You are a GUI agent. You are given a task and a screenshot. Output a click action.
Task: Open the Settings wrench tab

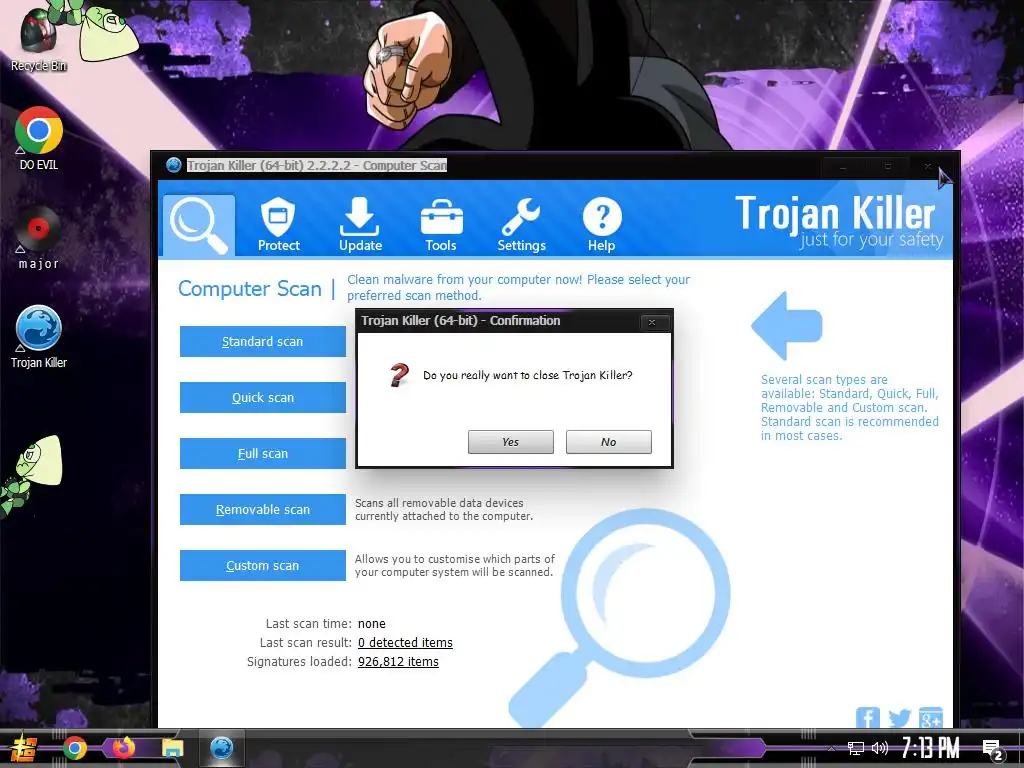(x=521, y=225)
